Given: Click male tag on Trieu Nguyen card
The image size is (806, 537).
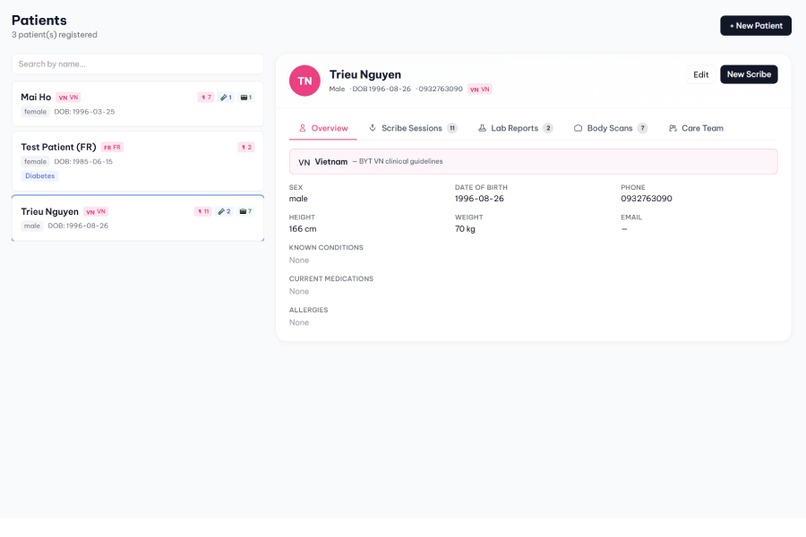Looking at the screenshot, I should (32, 226).
